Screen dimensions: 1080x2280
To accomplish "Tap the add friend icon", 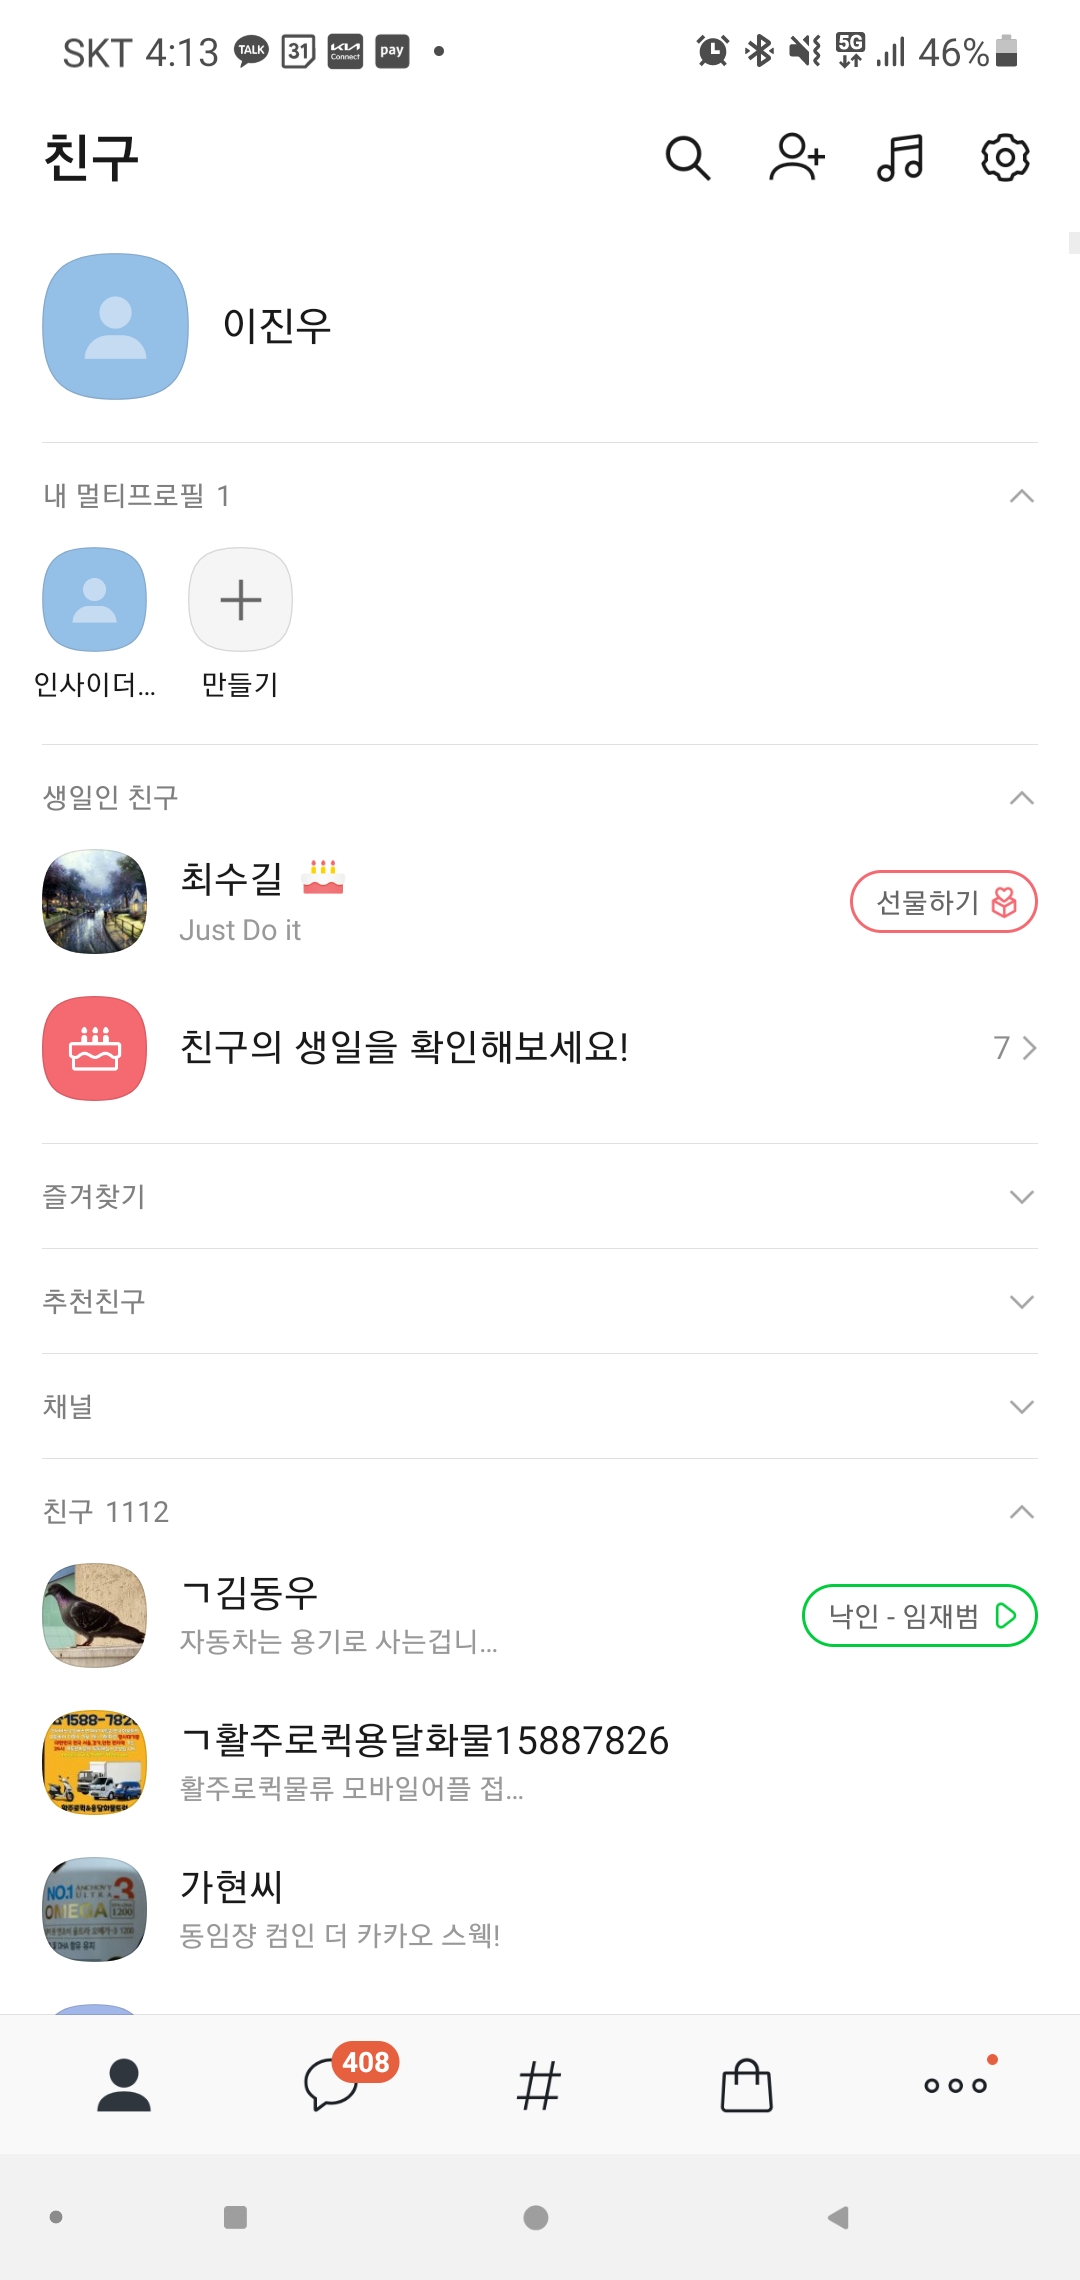I will click(796, 158).
